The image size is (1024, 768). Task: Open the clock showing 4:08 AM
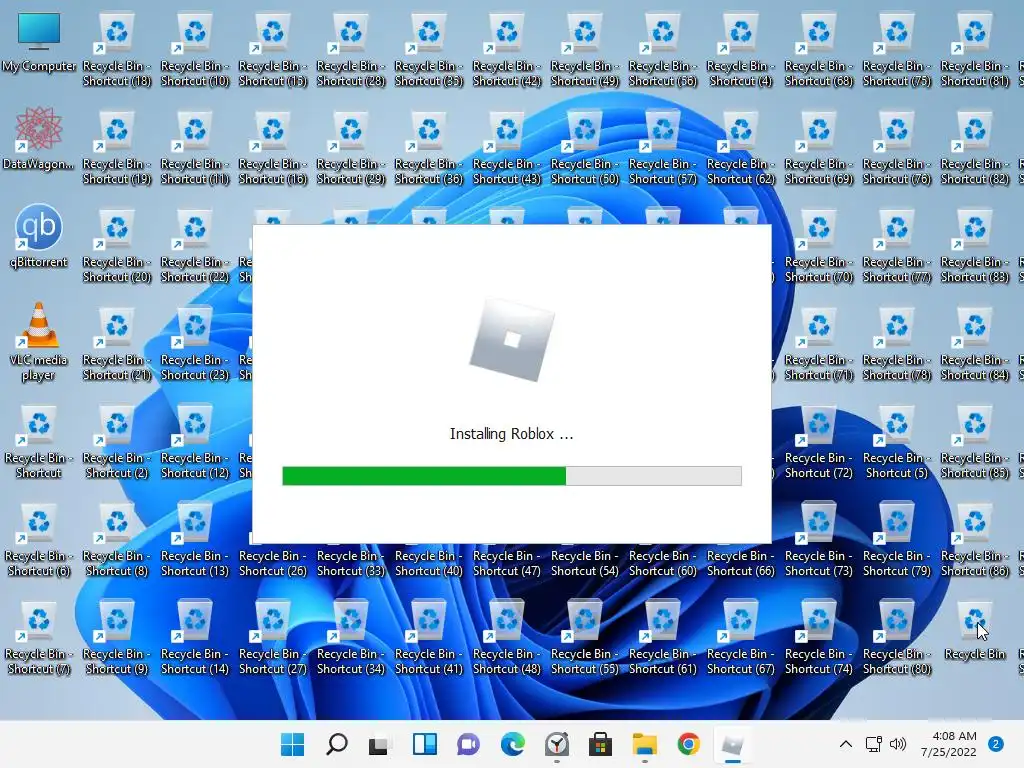948,744
